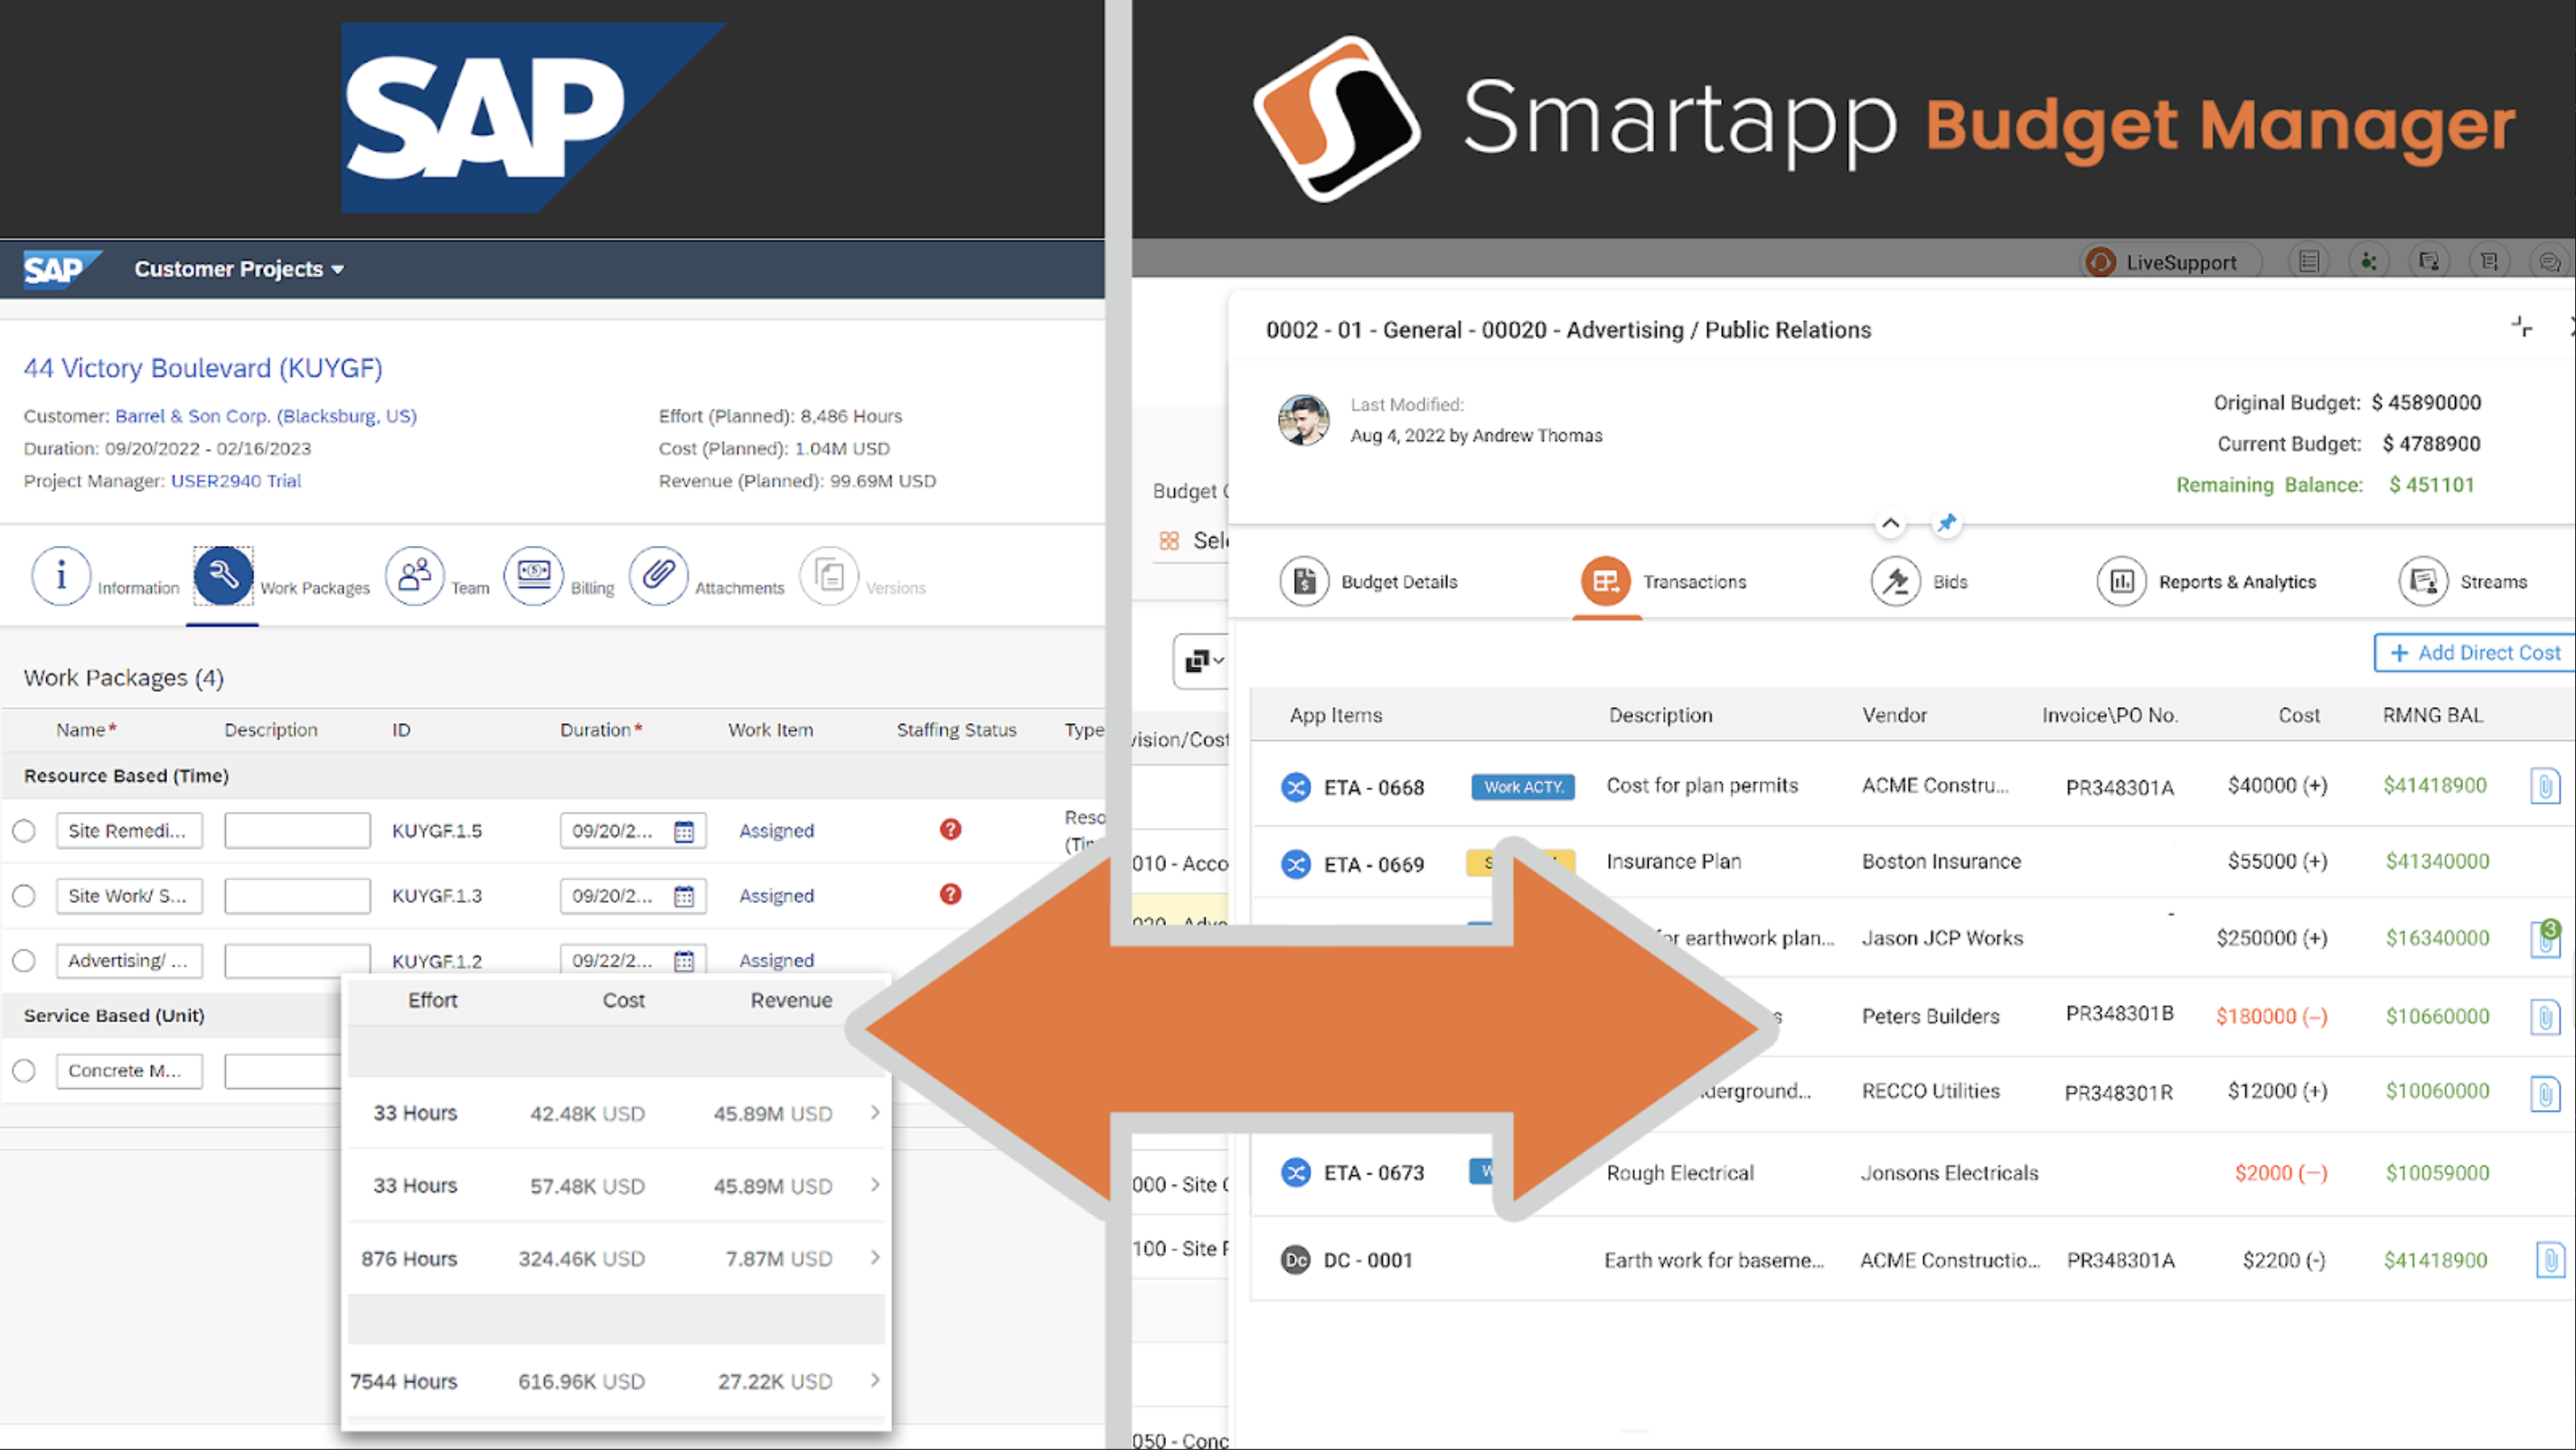
Task: Click the collapse window icon in Smartapp panel
Action: point(2521,326)
